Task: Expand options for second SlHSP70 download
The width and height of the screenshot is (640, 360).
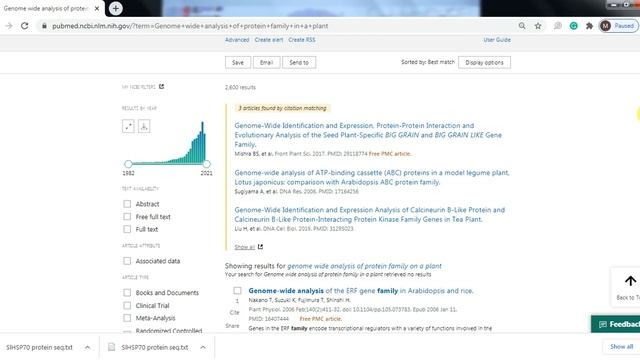Action: click(203, 347)
